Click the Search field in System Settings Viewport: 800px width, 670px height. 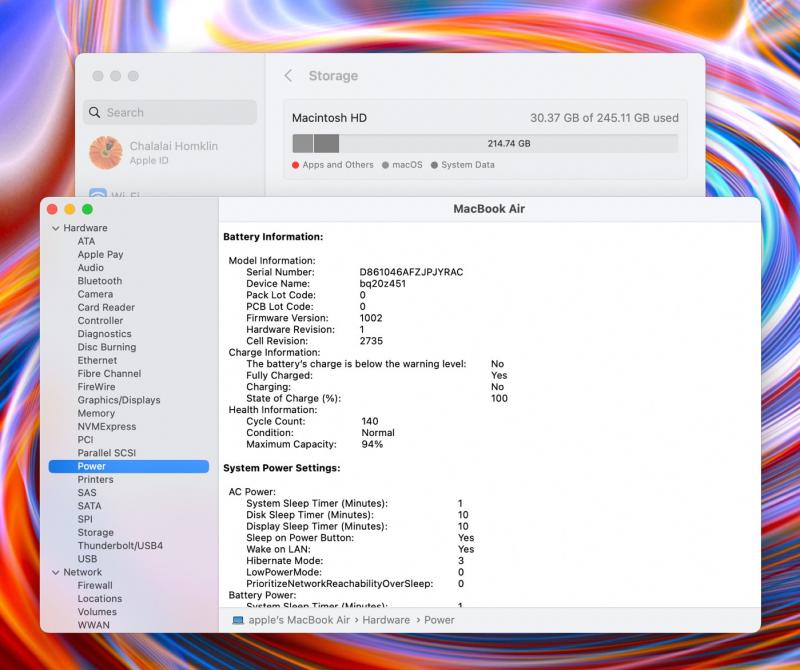pyautogui.click(x=170, y=112)
